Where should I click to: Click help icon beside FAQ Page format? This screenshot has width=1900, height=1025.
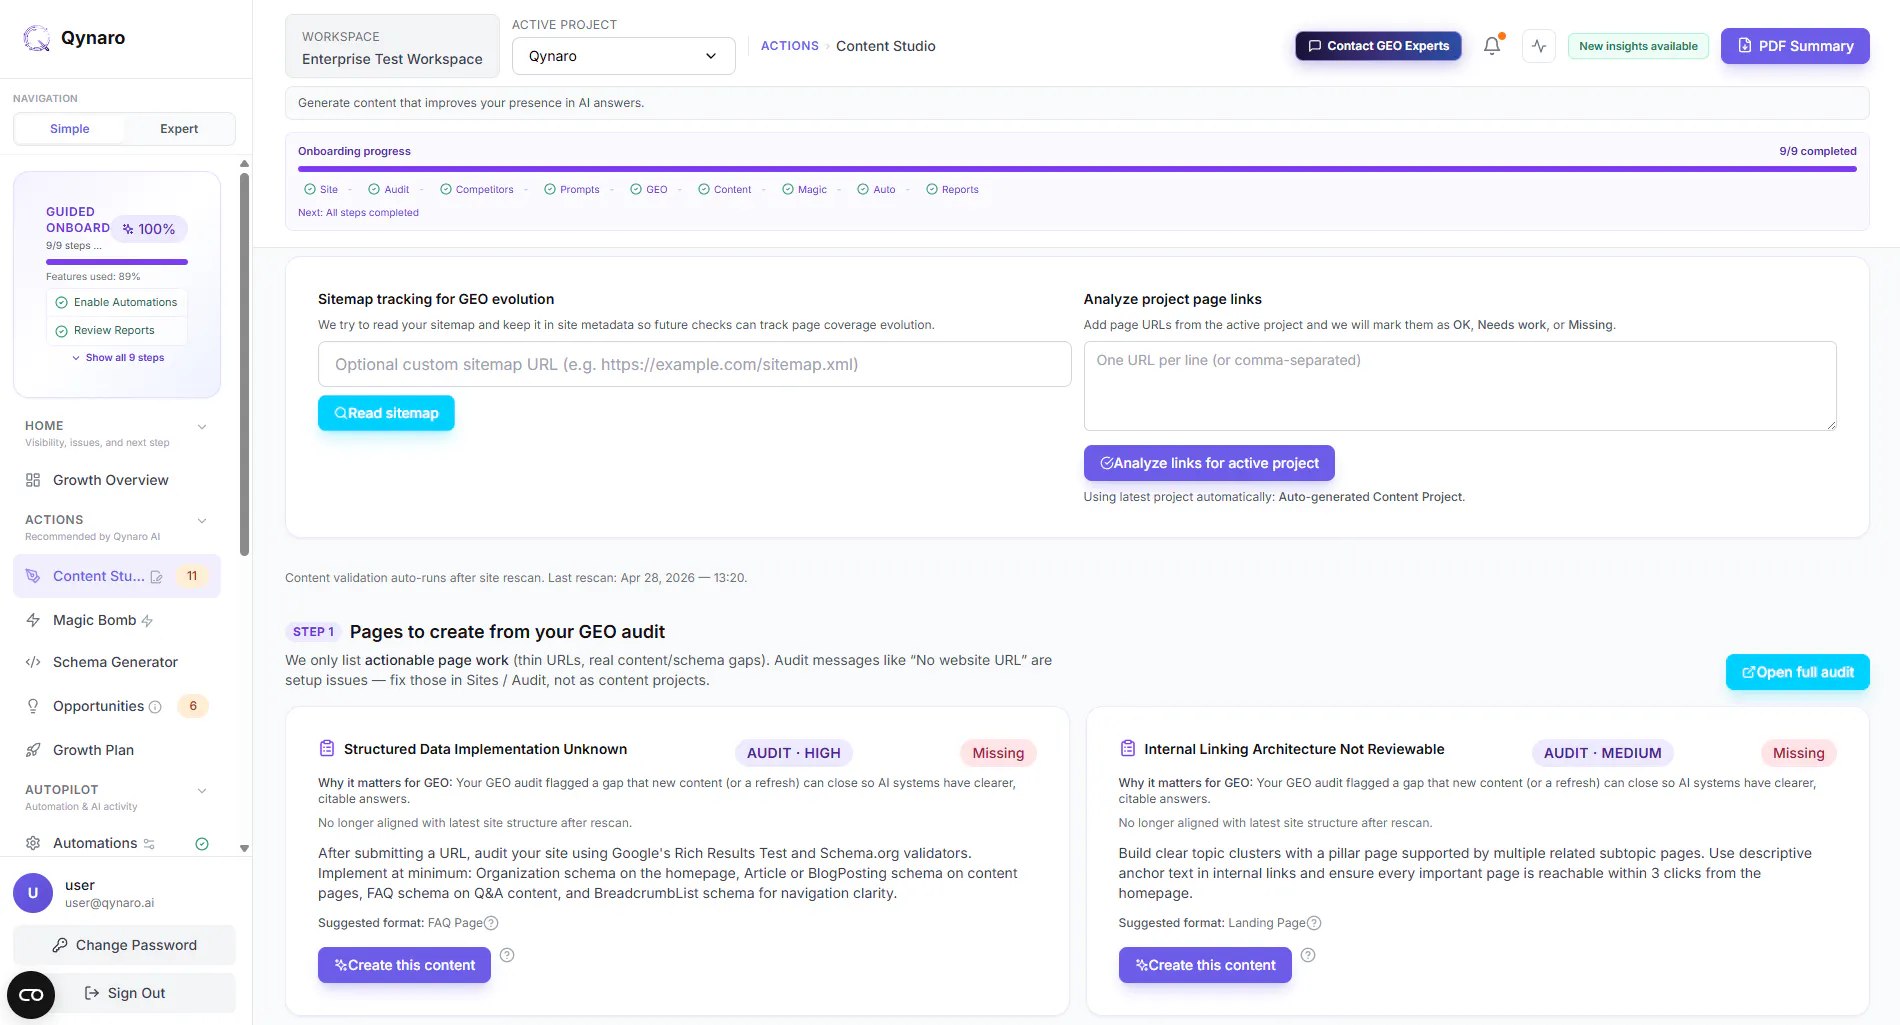(491, 923)
